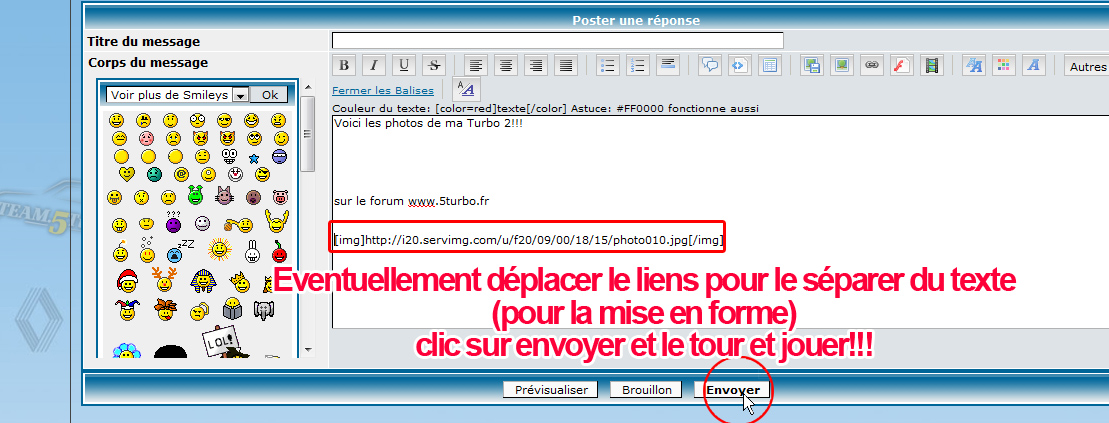Image resolution: width=1109 pixels, height=423 pixels.
Task: Open the Voir plus de Smileys dropdown
Action: (177, 95)
